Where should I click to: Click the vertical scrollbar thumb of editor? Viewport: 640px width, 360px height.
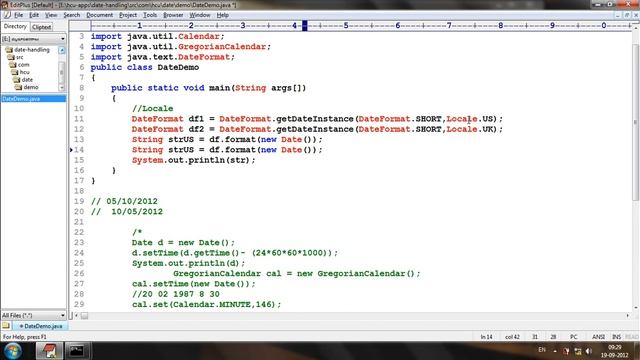(636, 122)
